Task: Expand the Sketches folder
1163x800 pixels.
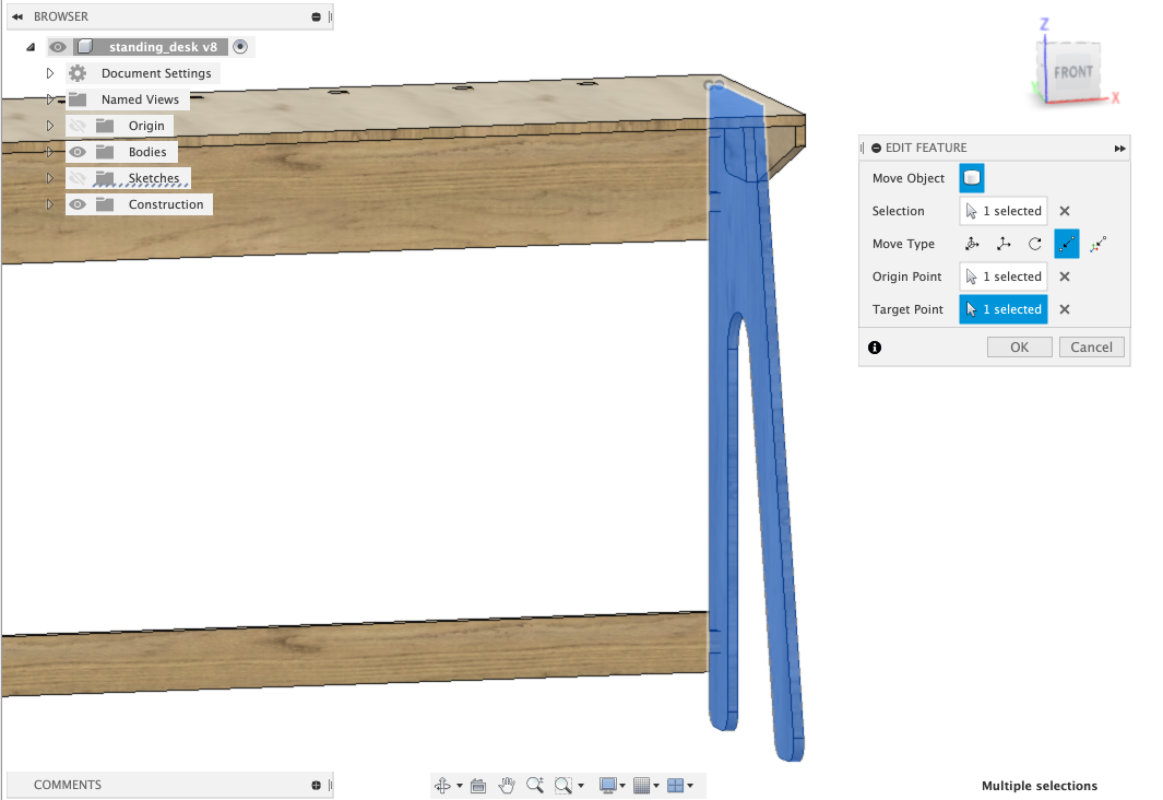Action: 50,178
